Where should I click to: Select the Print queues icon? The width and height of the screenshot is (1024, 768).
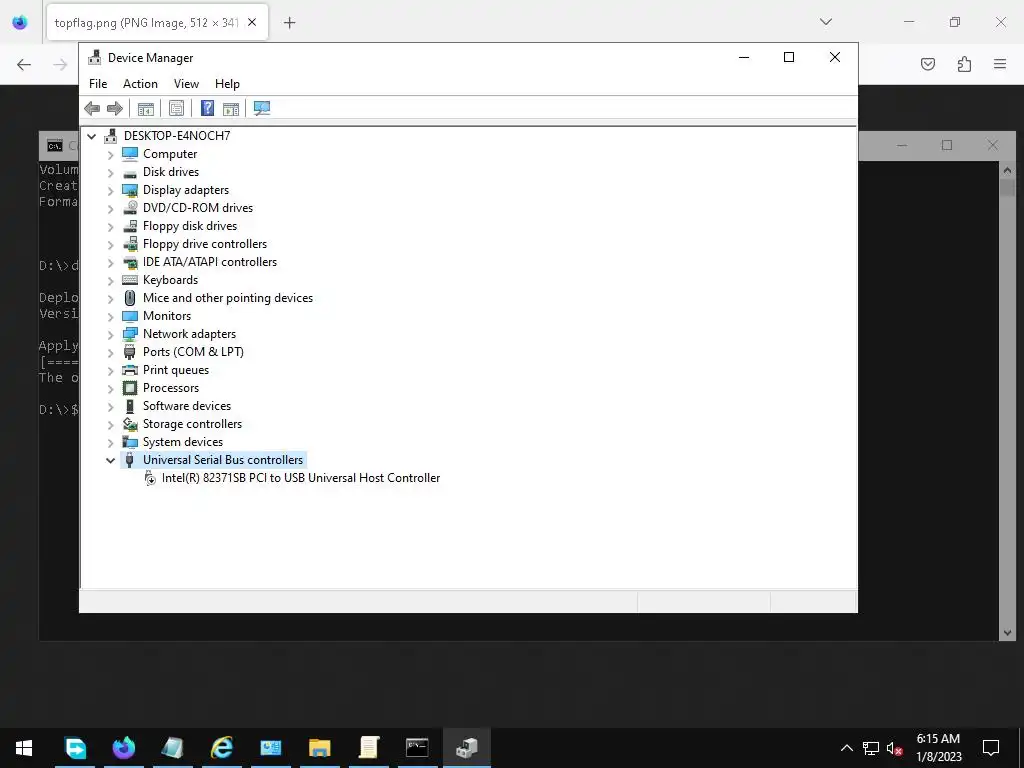tap(130, 370)
